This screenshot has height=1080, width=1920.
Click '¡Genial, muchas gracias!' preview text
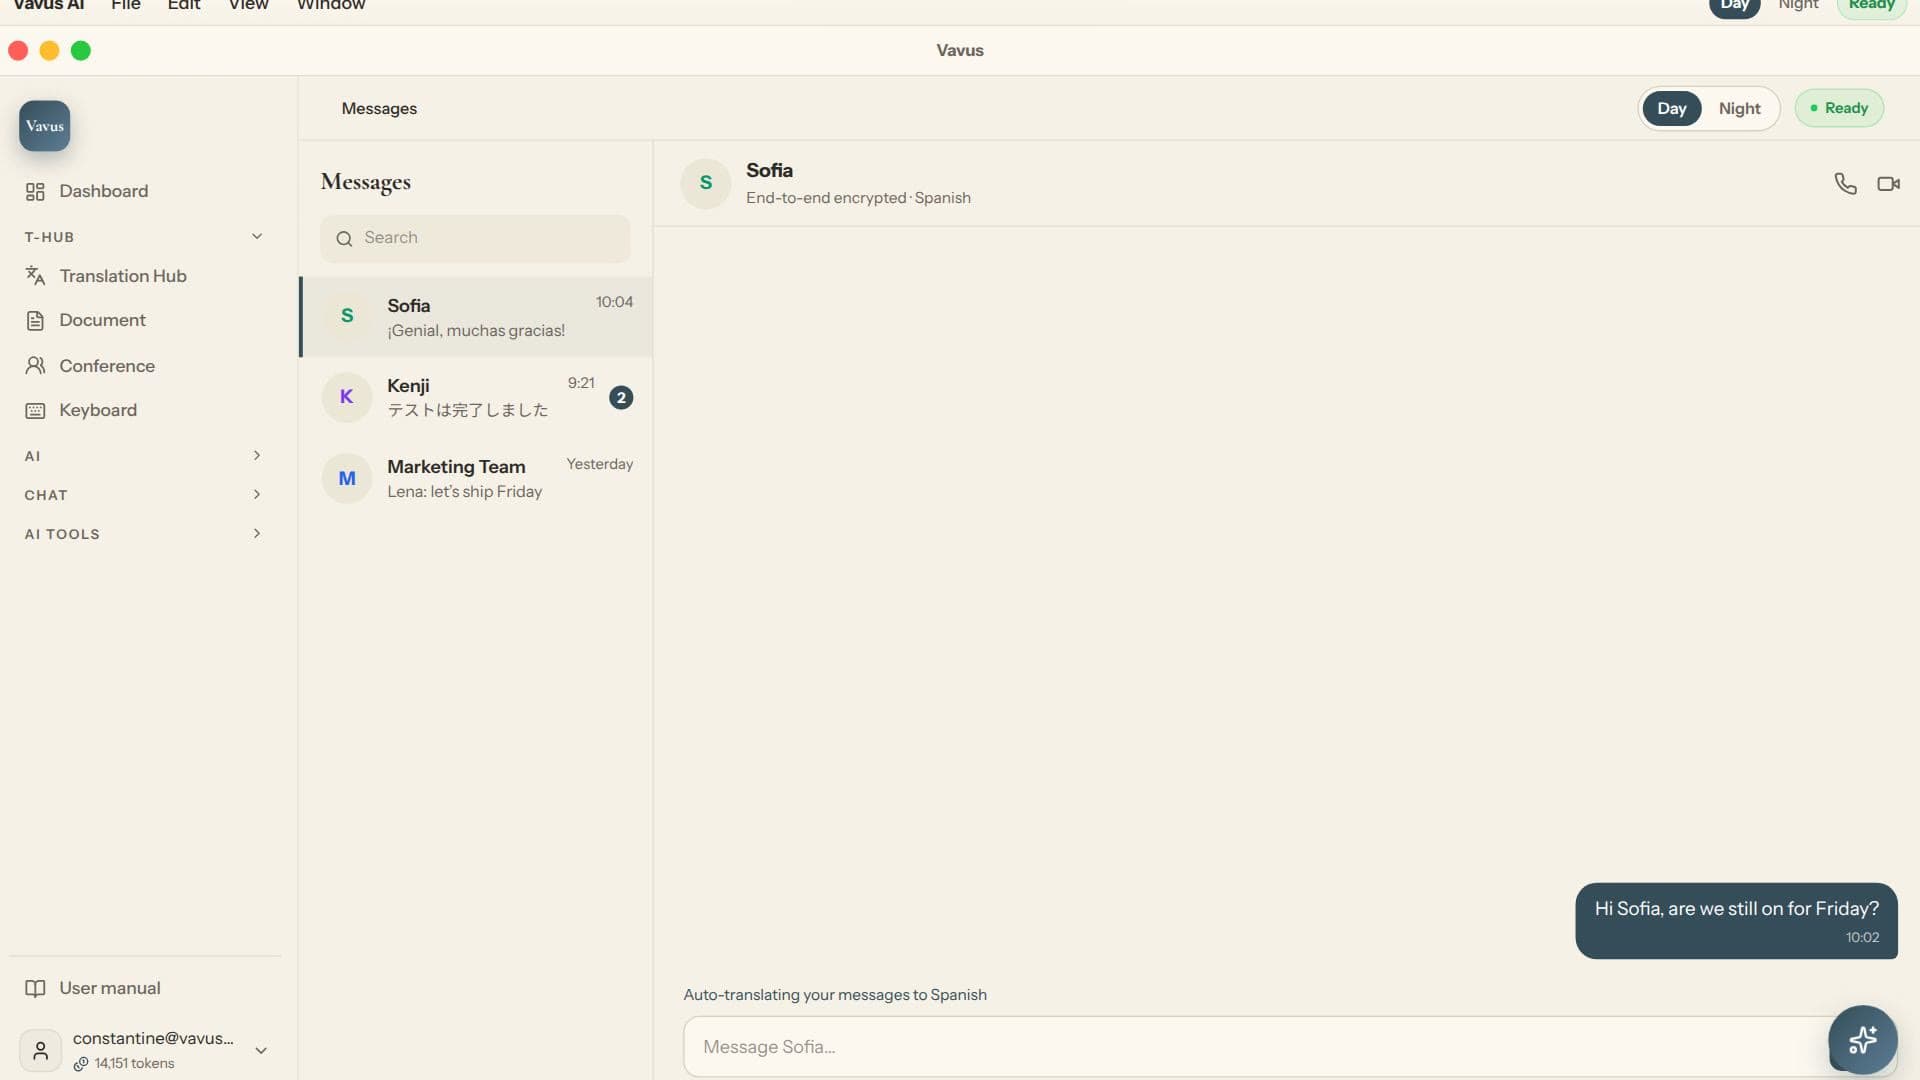click(x=476, y=331)
